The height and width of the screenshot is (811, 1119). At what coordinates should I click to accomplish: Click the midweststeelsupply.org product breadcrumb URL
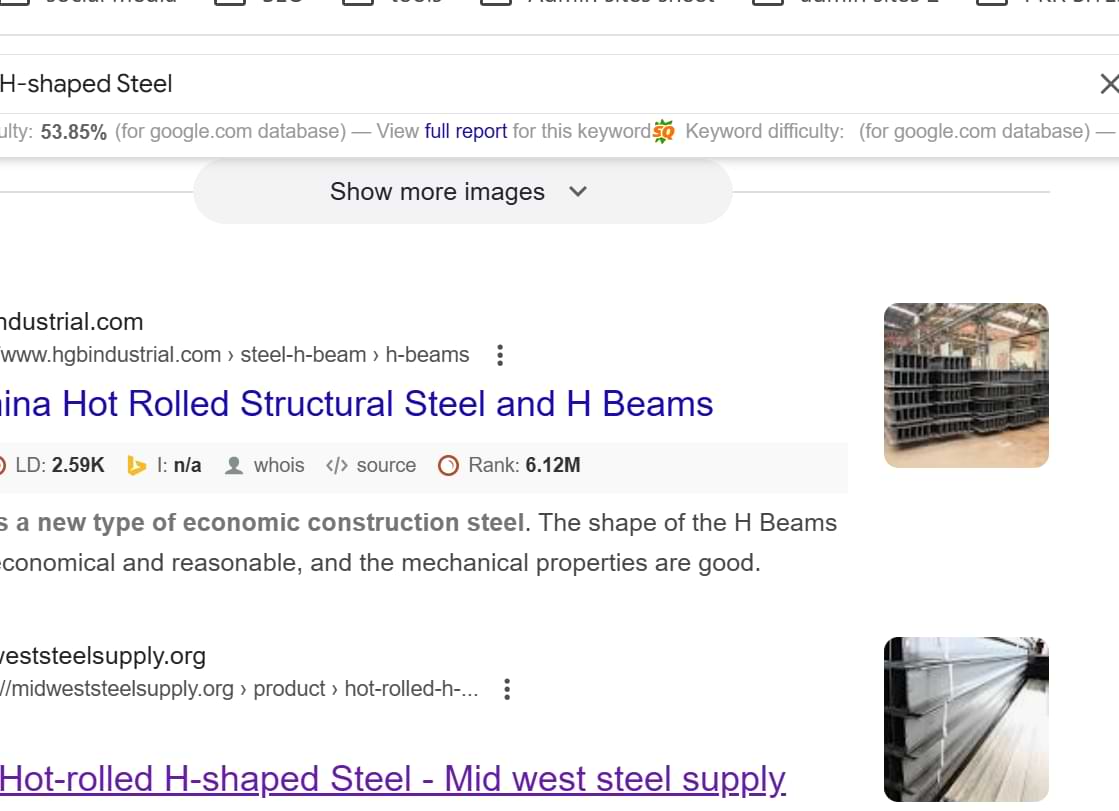pos(240,689)
